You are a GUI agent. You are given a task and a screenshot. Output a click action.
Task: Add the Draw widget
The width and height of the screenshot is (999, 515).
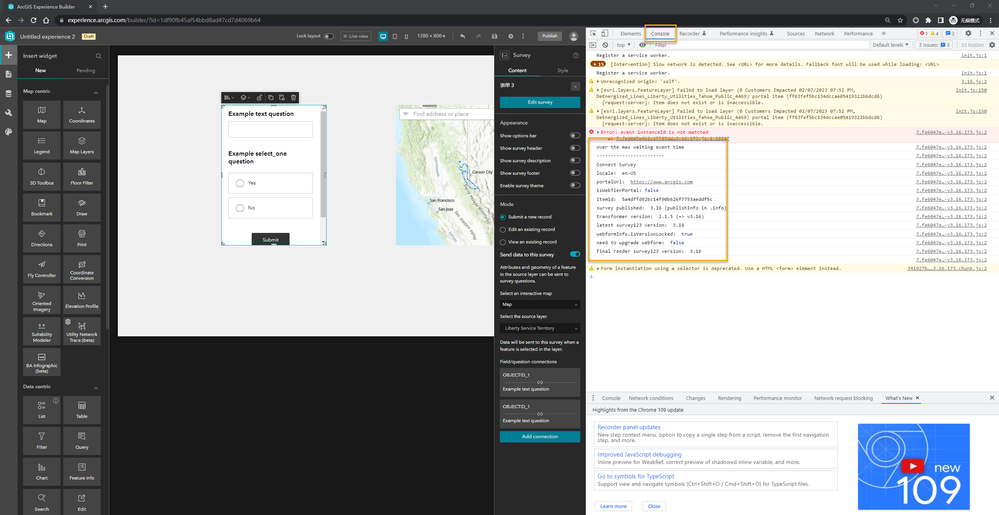(x=82, y=207)
